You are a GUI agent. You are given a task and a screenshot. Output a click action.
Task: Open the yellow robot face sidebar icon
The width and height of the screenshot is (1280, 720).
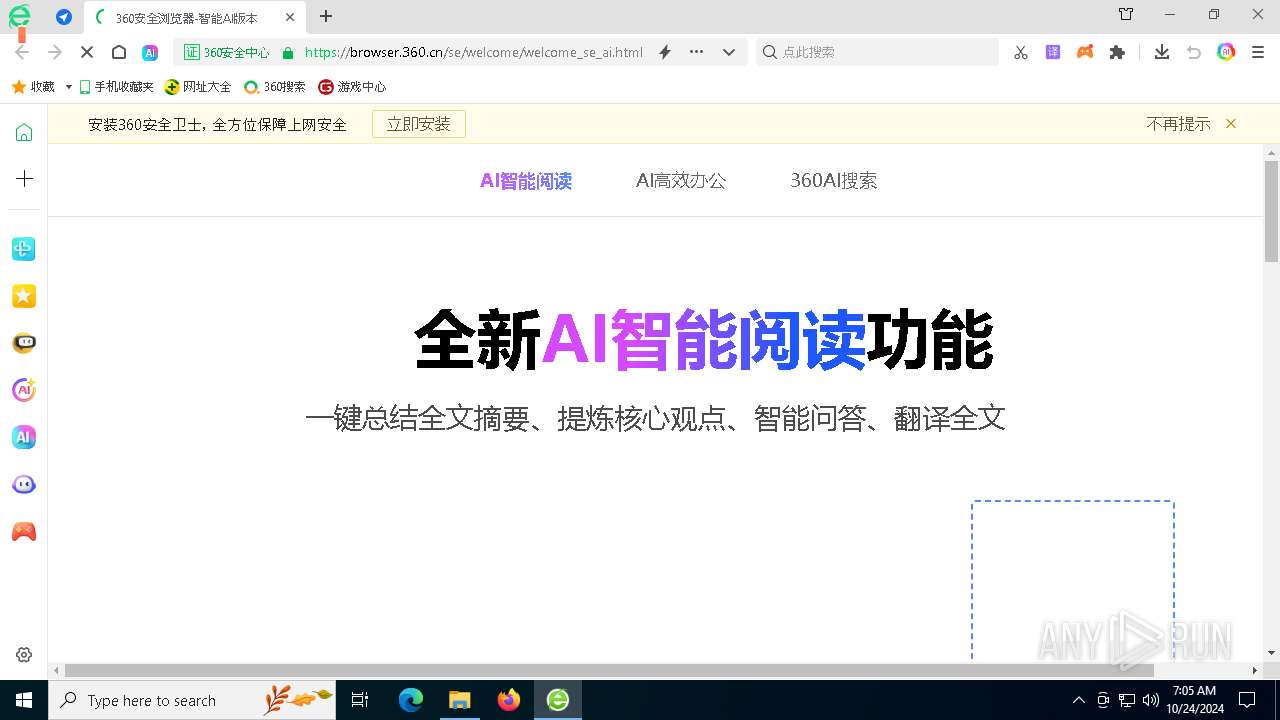(x=24, y=343)
